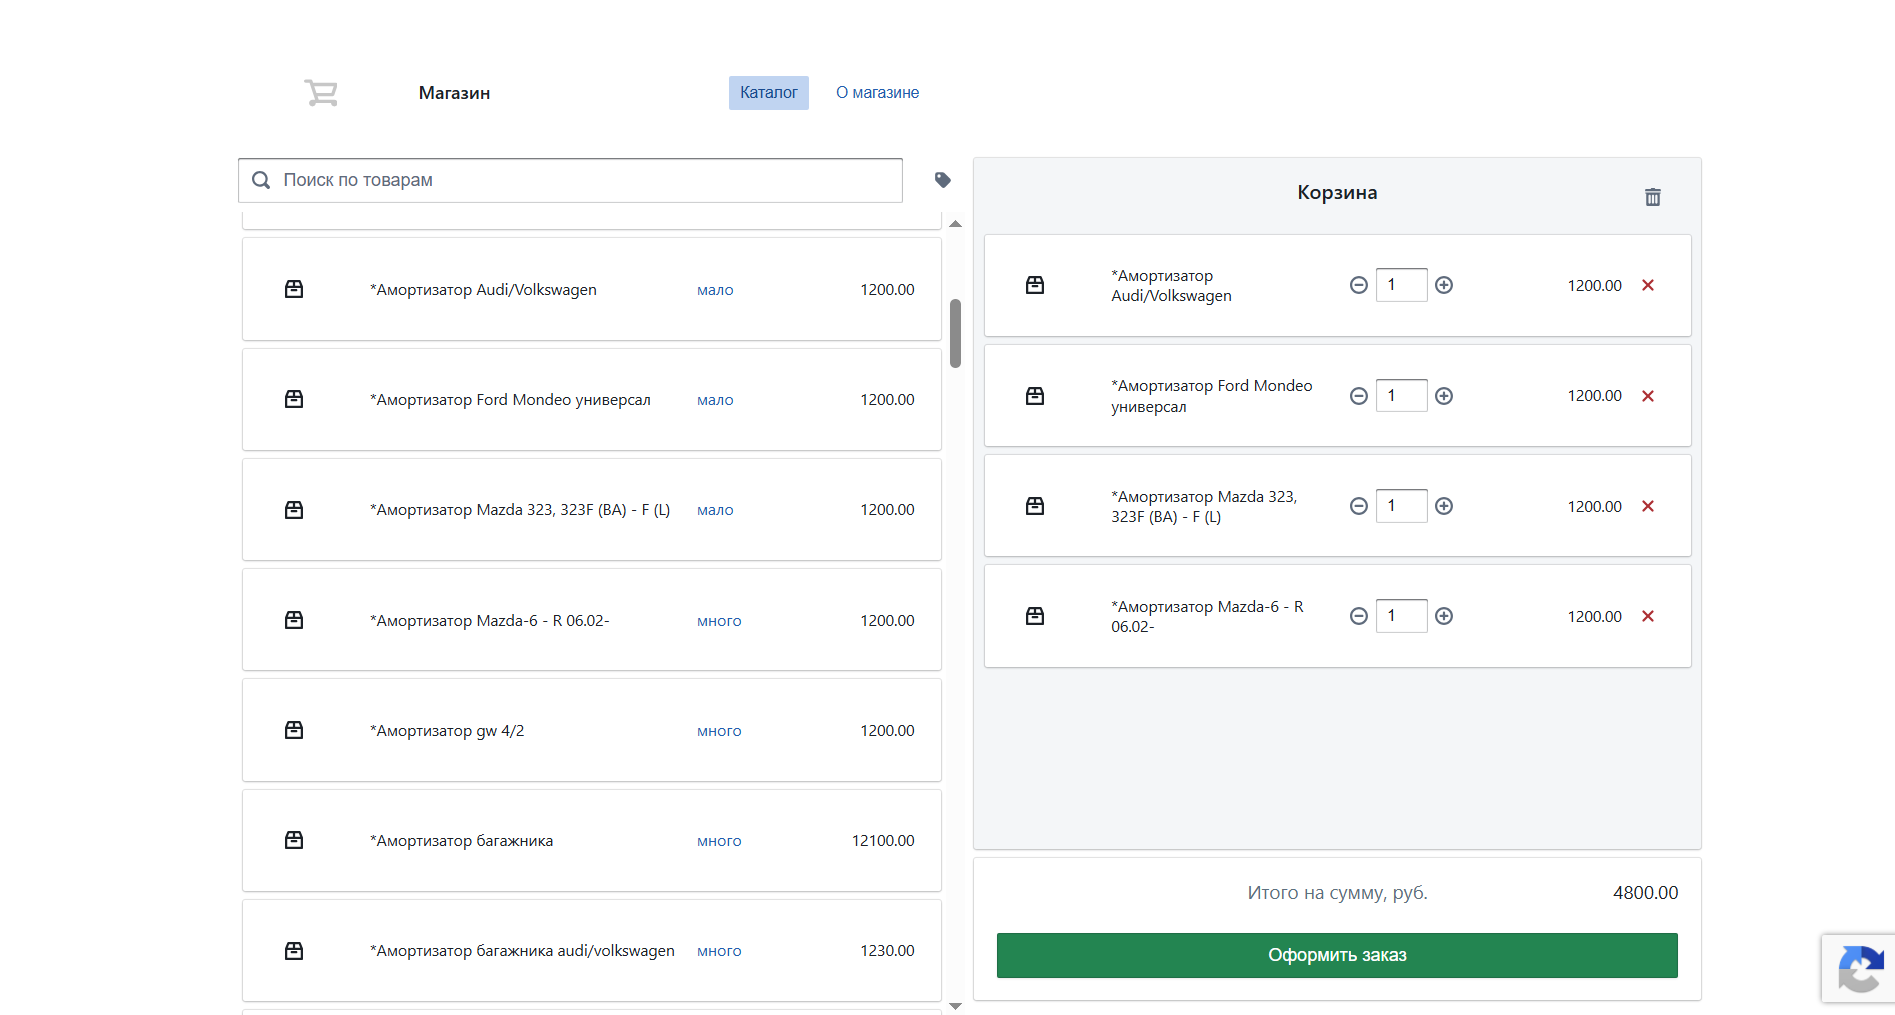Select *Амортизатор gw 4/2 in catalog
1895x1015 pixels.
592,730
